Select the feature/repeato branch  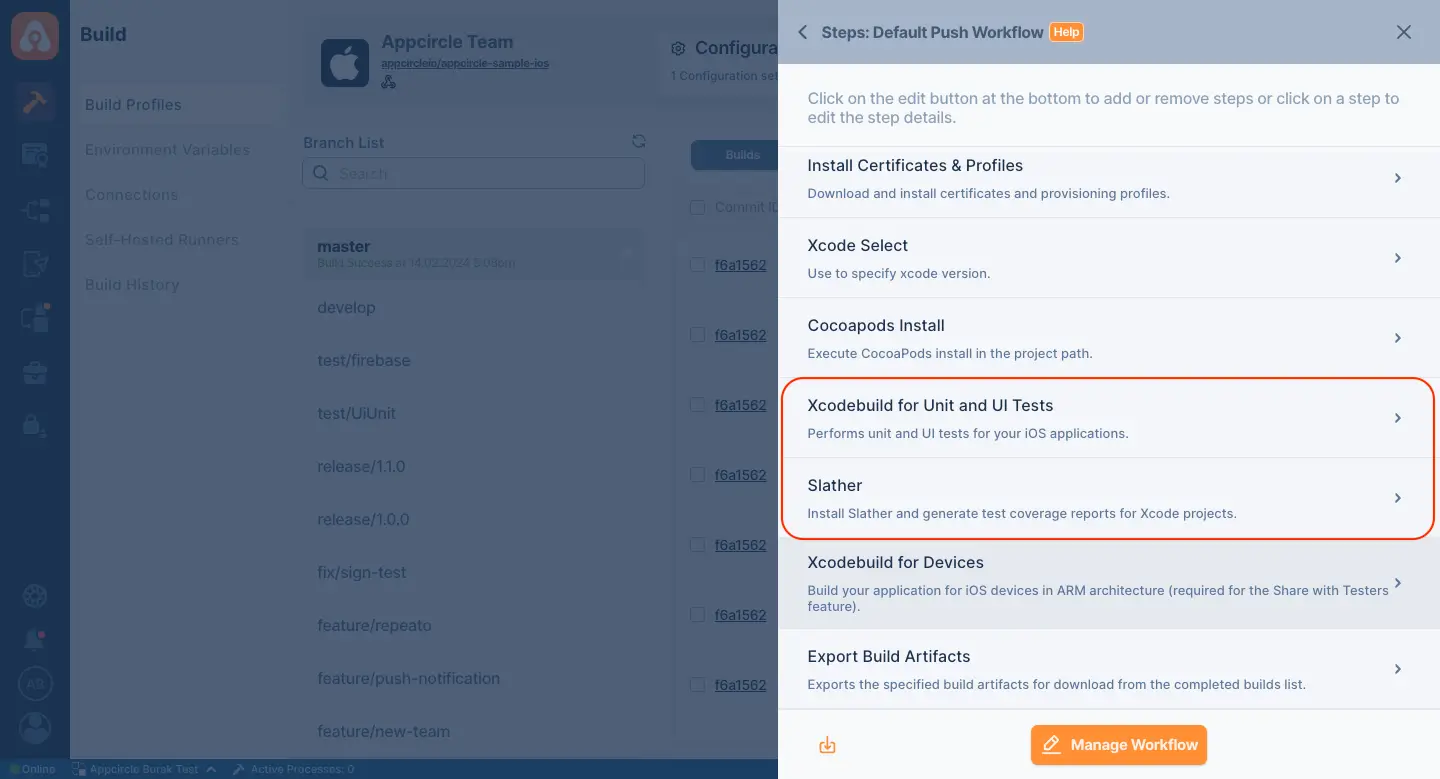tap(374, 625)
